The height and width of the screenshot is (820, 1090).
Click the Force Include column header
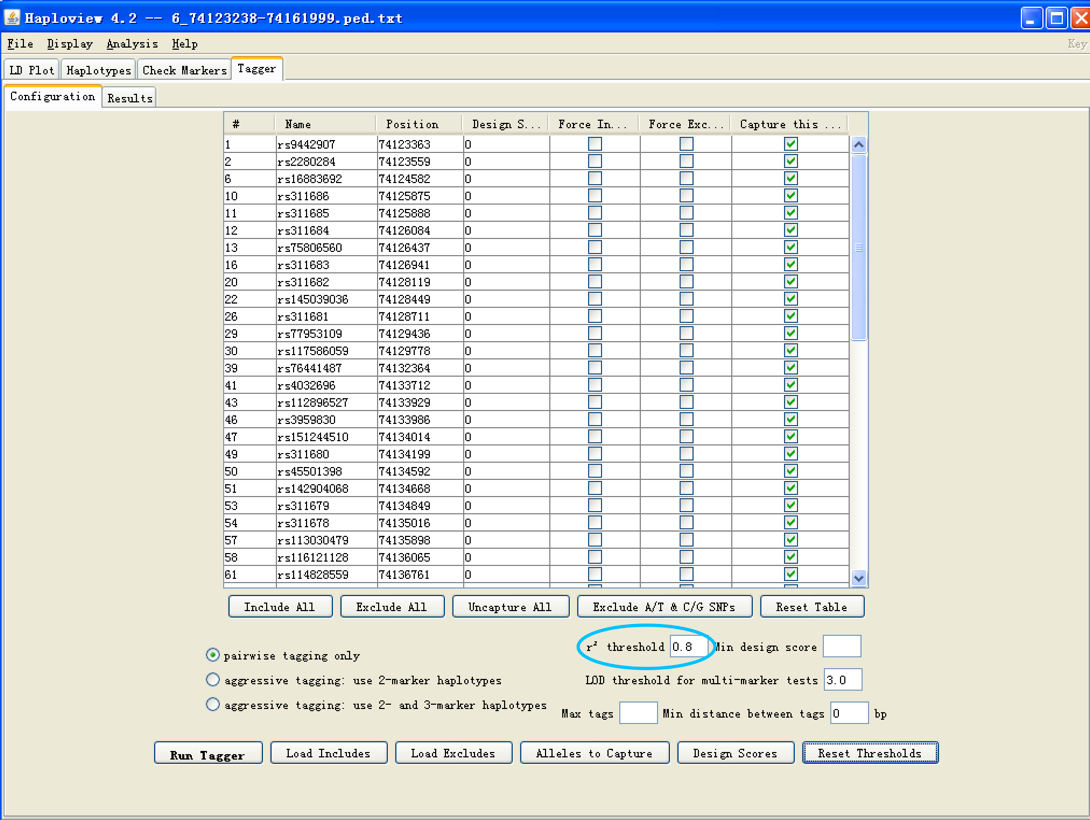coord(594,124)
